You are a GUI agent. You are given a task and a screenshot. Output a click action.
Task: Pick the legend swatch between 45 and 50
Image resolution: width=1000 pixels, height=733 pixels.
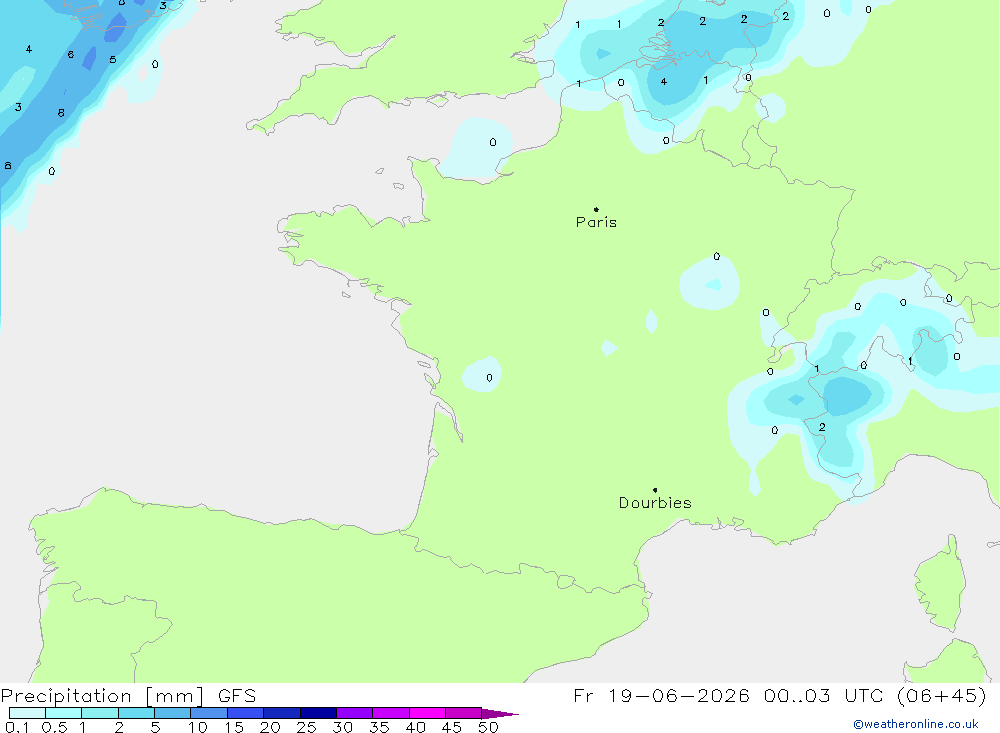pos(464,713)
